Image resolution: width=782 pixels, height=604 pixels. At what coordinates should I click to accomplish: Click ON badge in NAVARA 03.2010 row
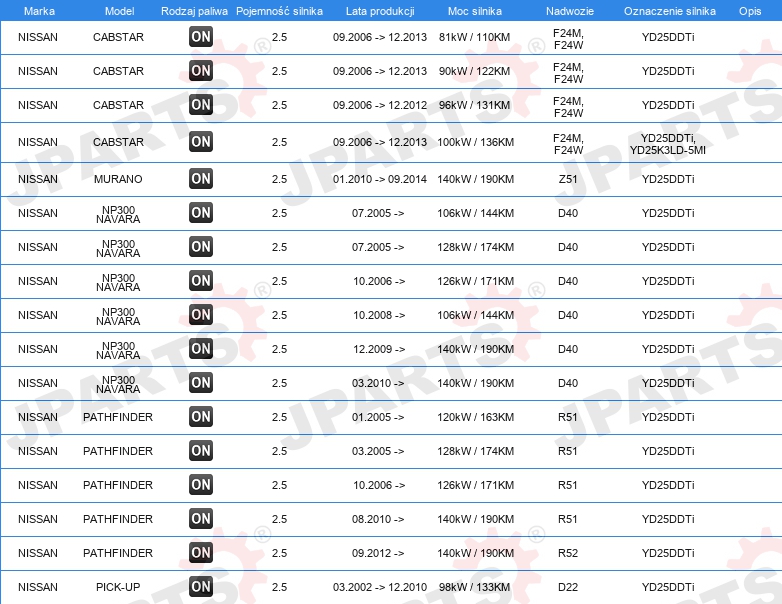coord(201,383)
